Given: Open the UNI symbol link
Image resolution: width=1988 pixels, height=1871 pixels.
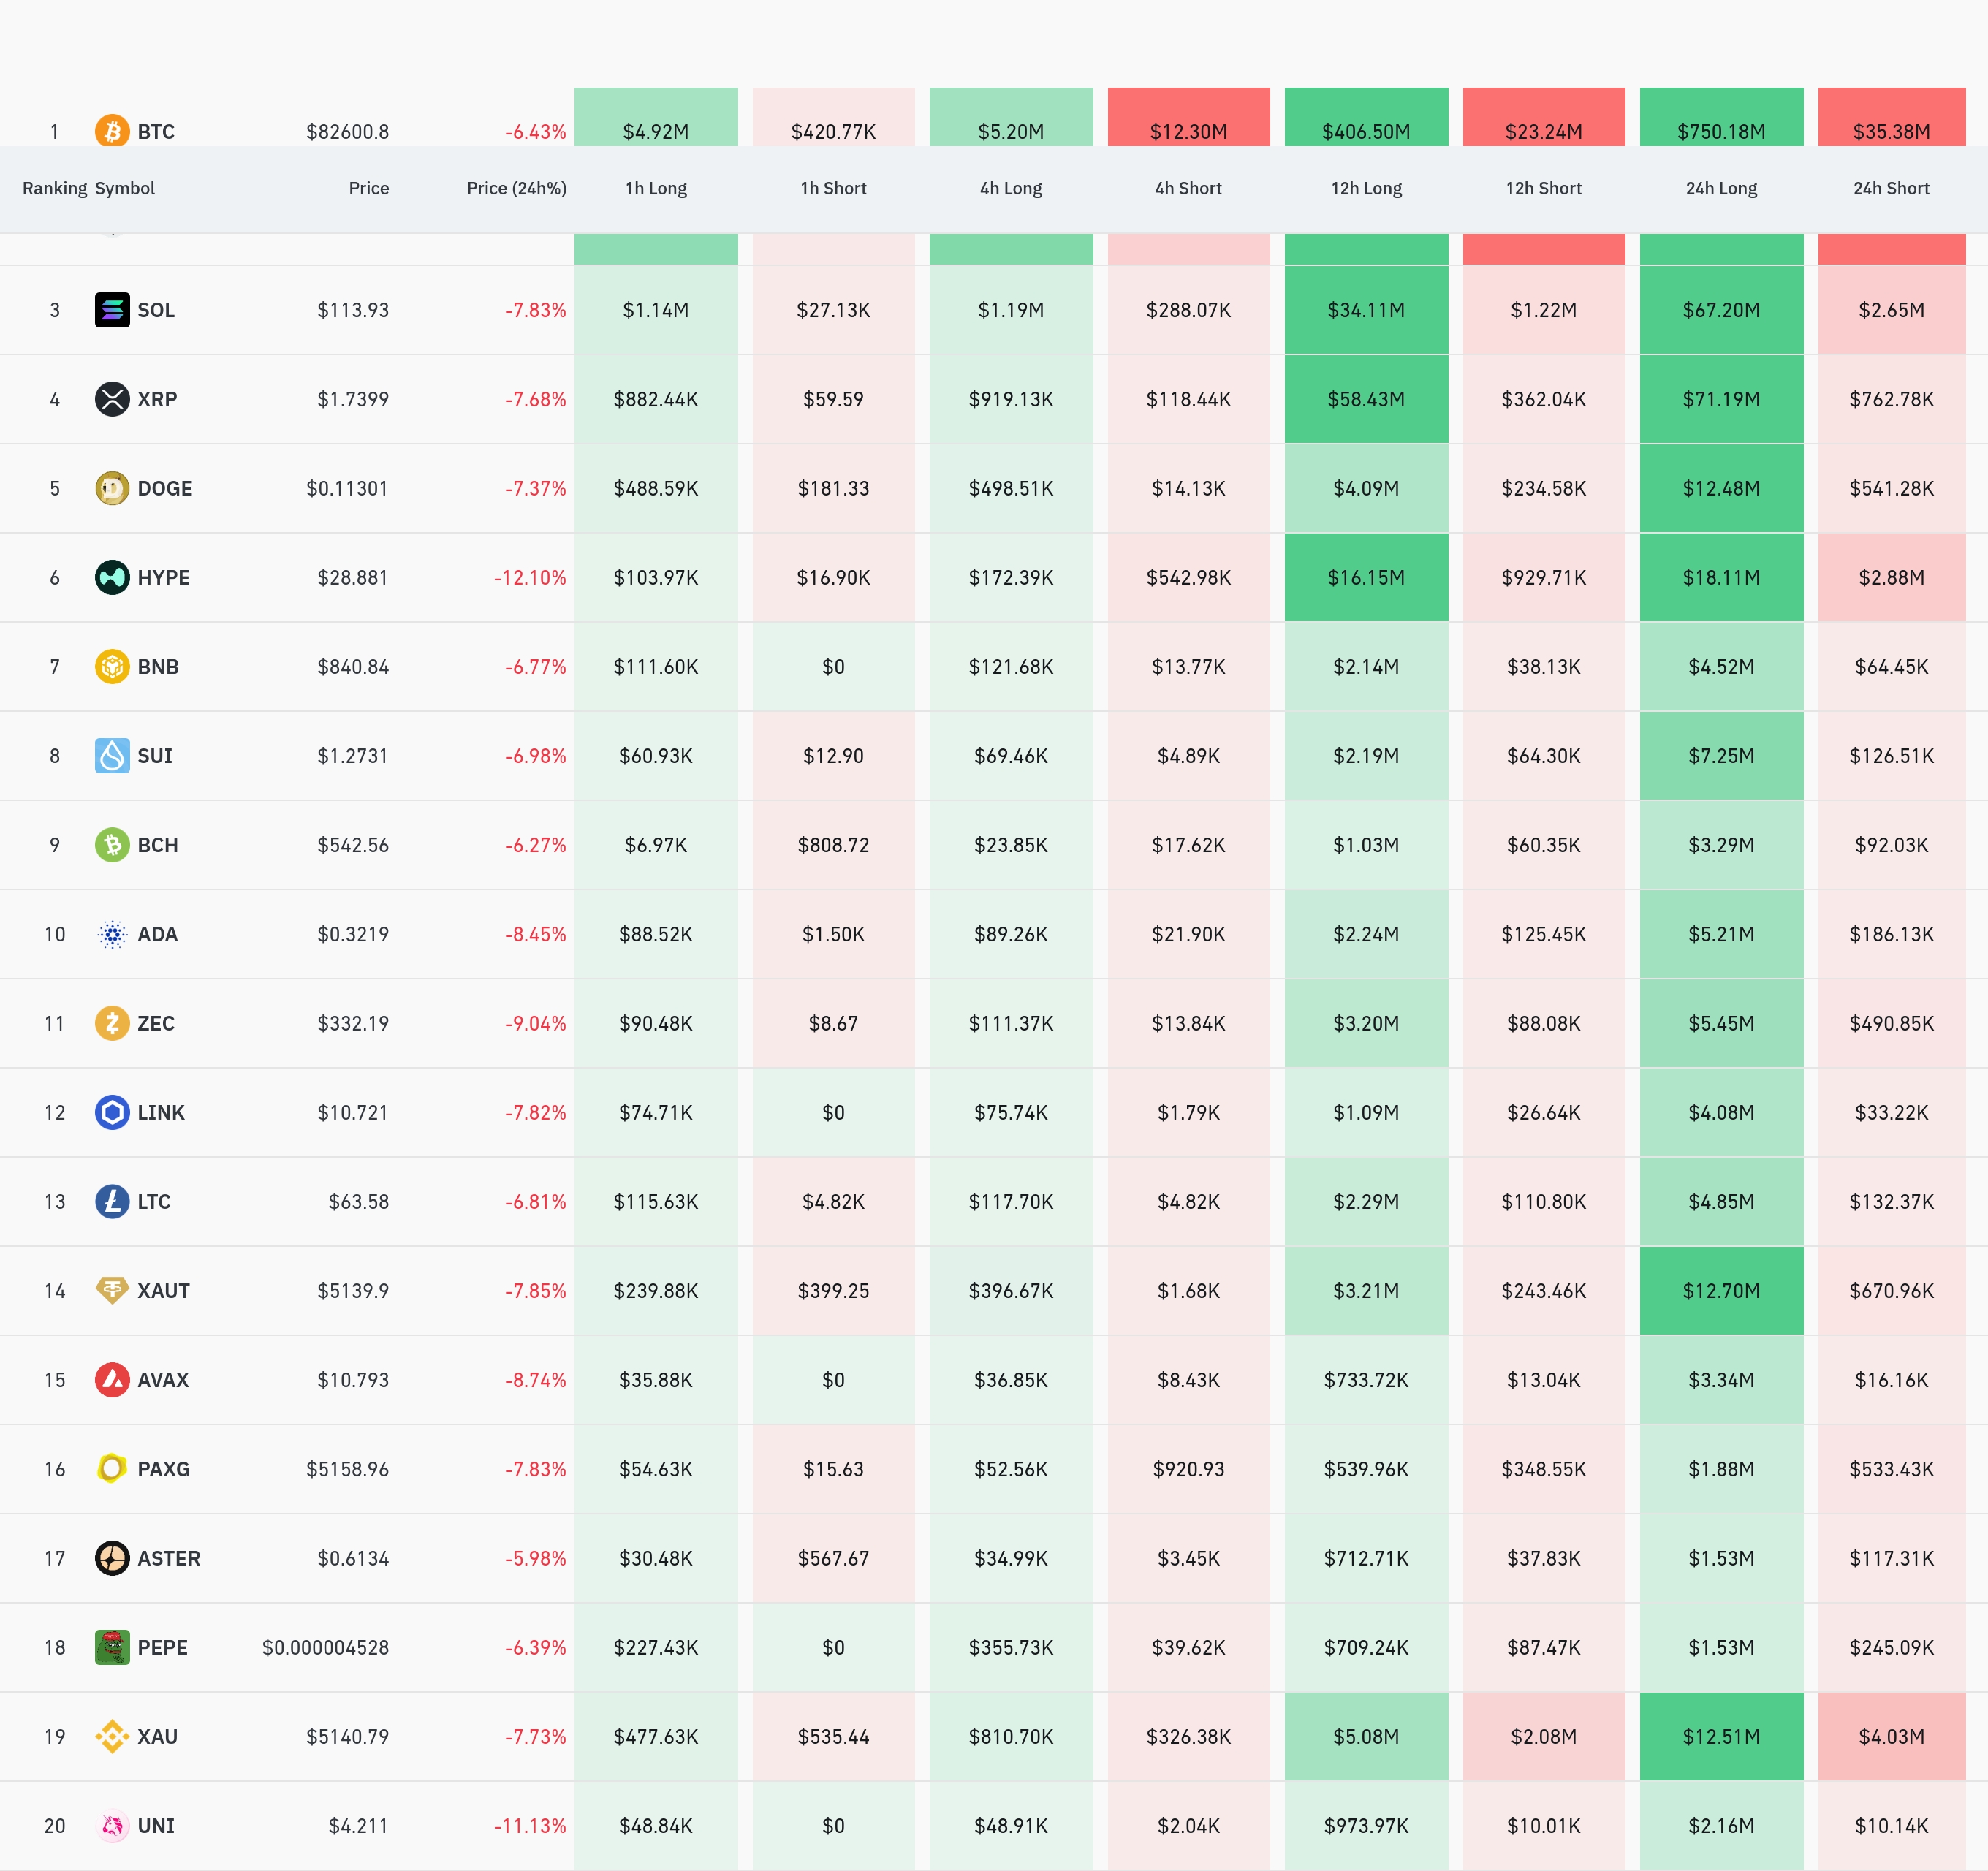Looking at the screenshot, I should pos(156,1826).
